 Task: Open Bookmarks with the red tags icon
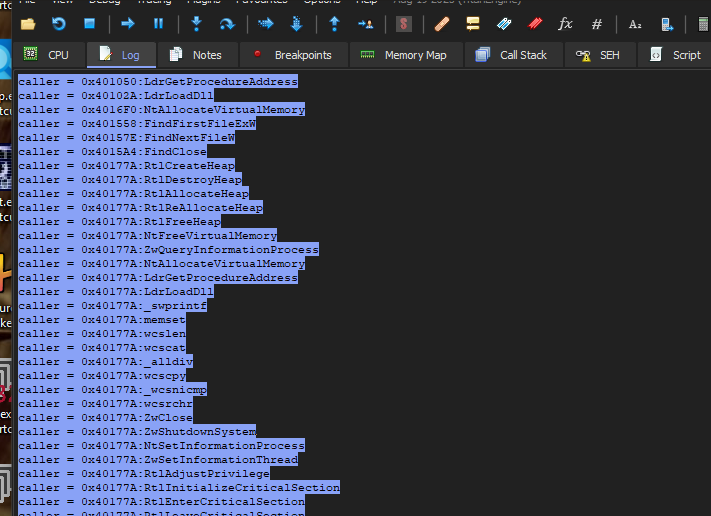[535, 24]
